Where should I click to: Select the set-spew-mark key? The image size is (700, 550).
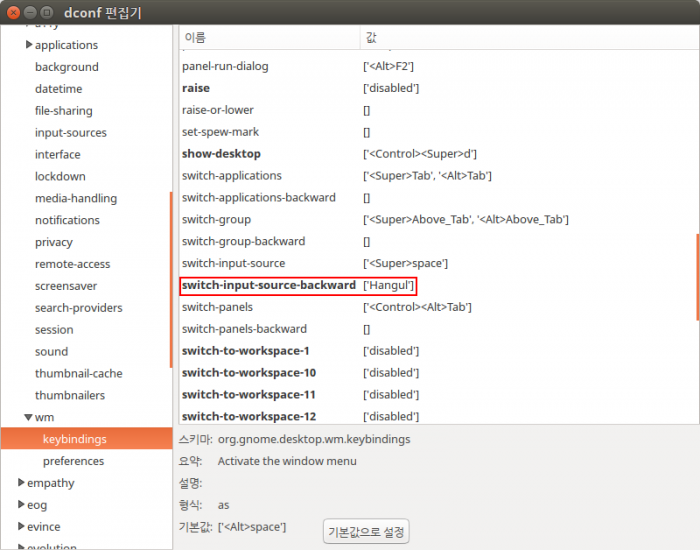220,132
